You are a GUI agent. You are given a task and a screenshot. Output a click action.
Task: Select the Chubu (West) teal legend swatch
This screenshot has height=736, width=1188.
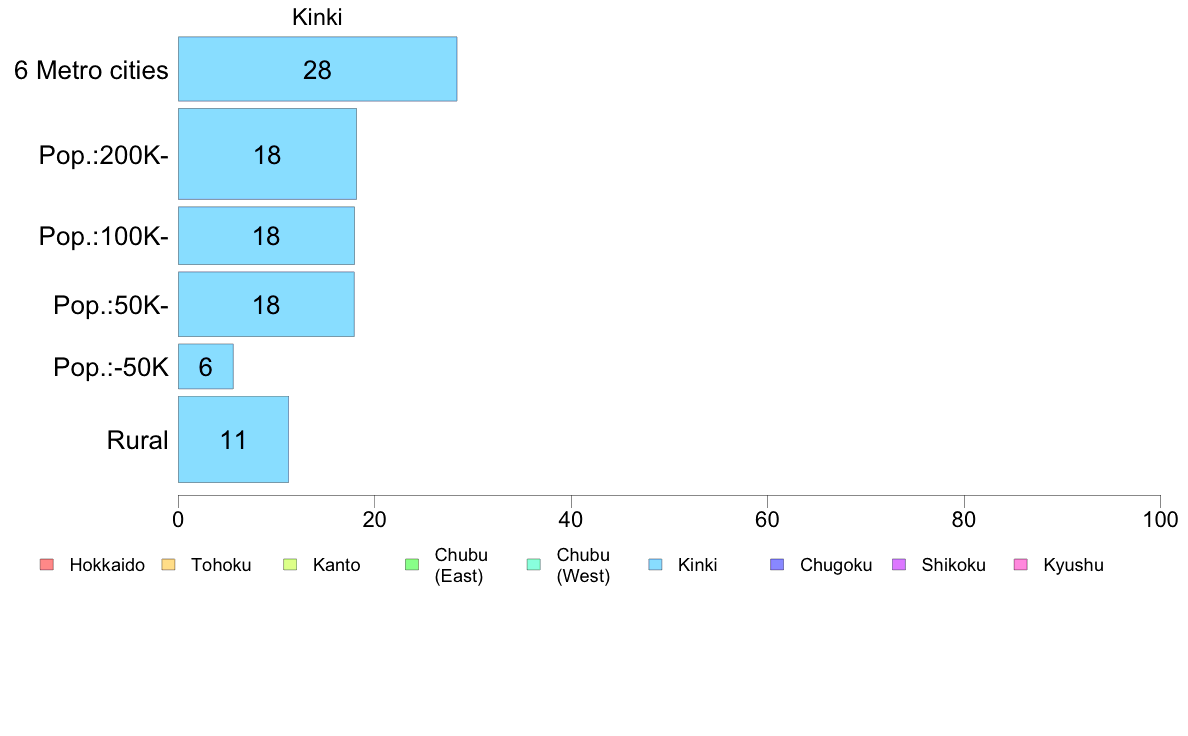pos(533,565)
